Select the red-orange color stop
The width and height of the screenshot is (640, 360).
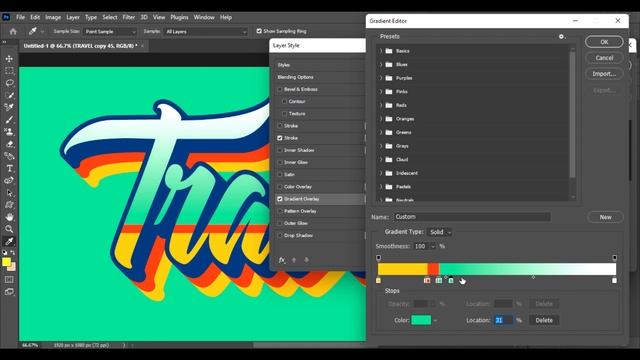pyautogui.click(x=427, y=280)
